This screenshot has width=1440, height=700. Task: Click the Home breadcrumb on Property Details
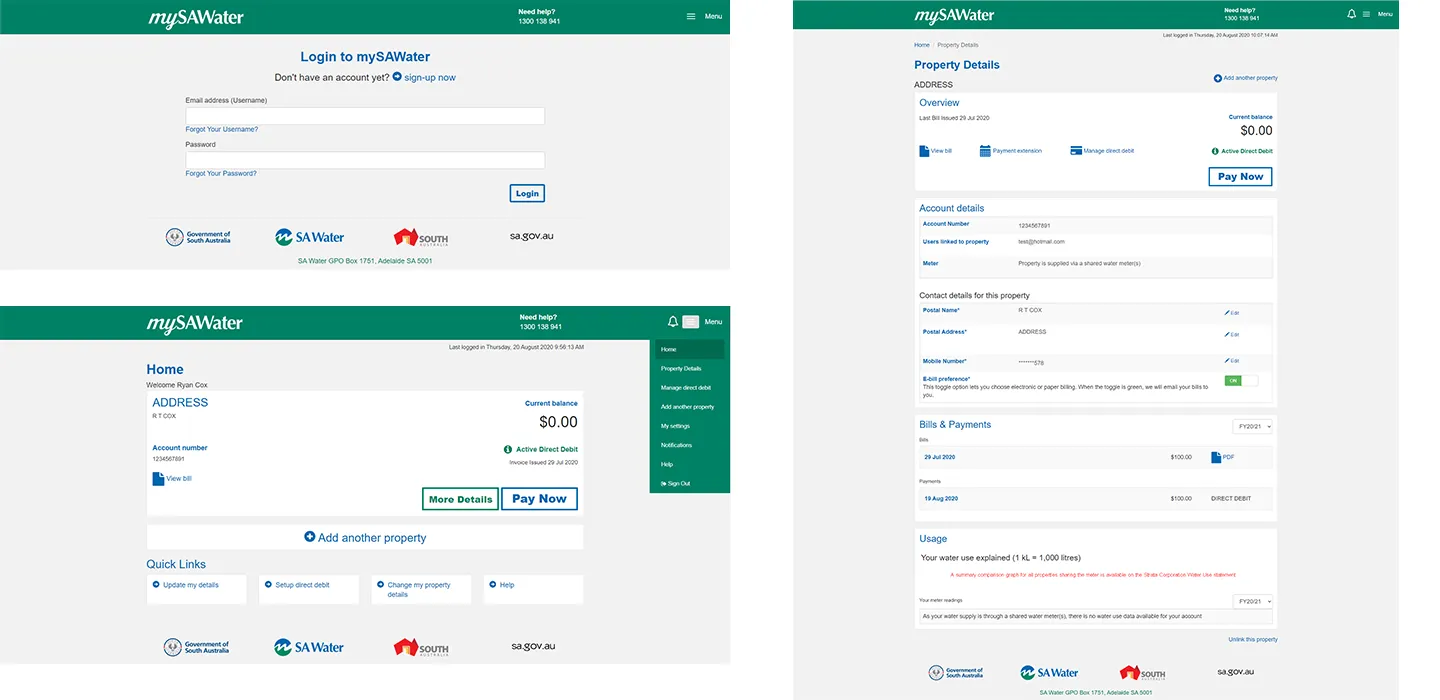click(922, 45)
